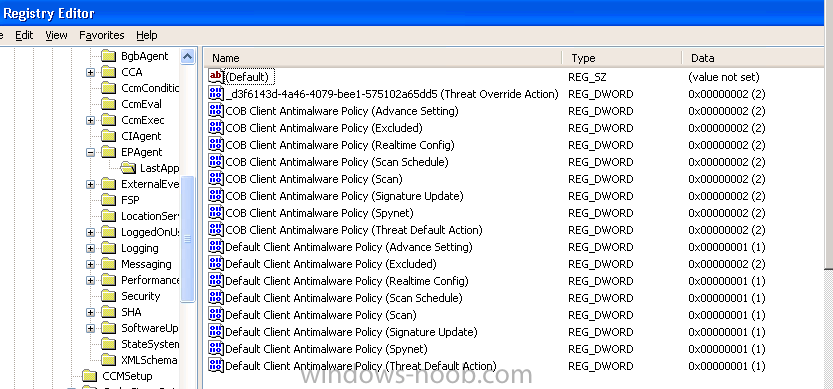Click "(value not set)" data cell
This screenshot has height=389, width=833.
click(724, 77)
